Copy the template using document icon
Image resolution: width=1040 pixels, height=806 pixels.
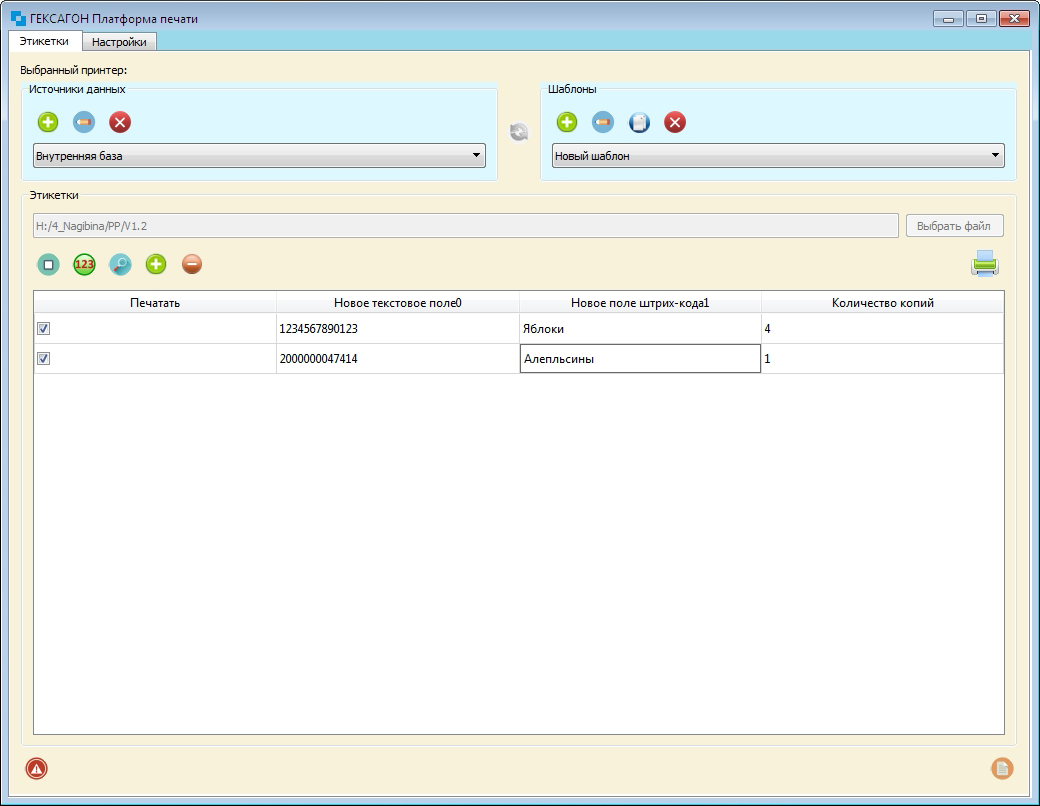(639, 123)
